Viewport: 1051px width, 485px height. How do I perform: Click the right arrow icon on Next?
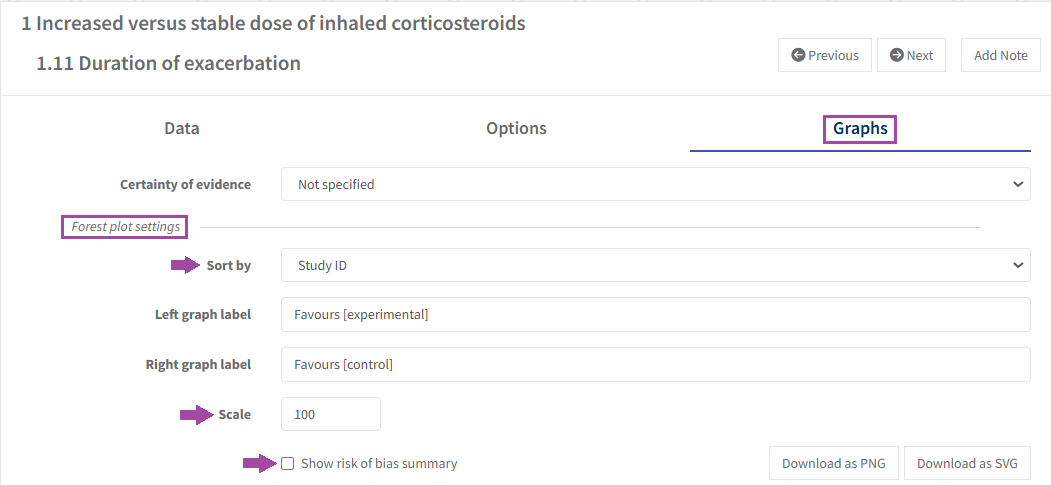pyautogui.click(x=896, y=56)
